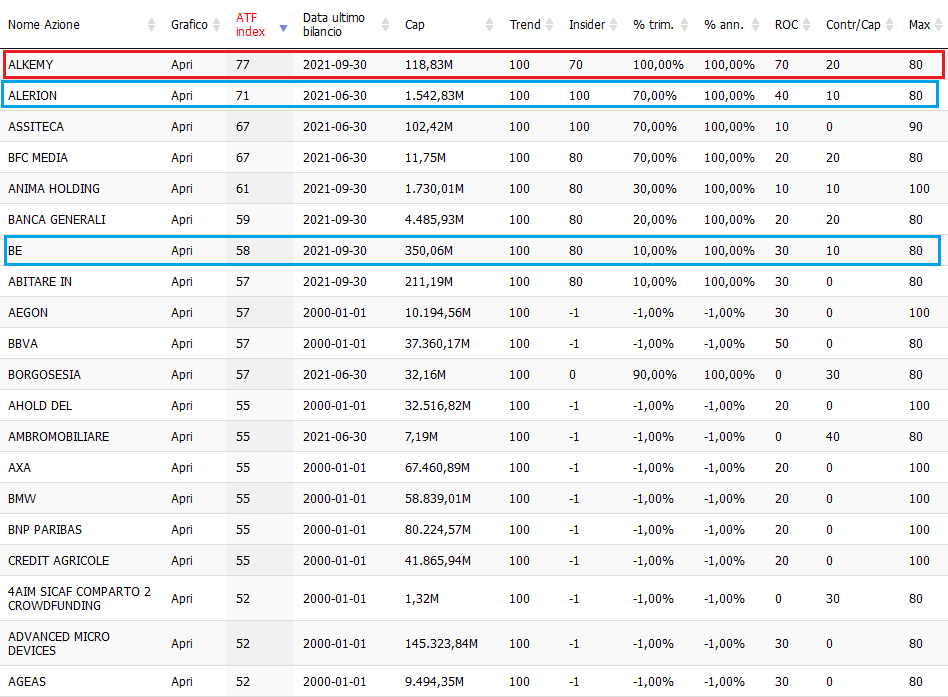Select the ABITARE IN stock name

coord(40,282)
